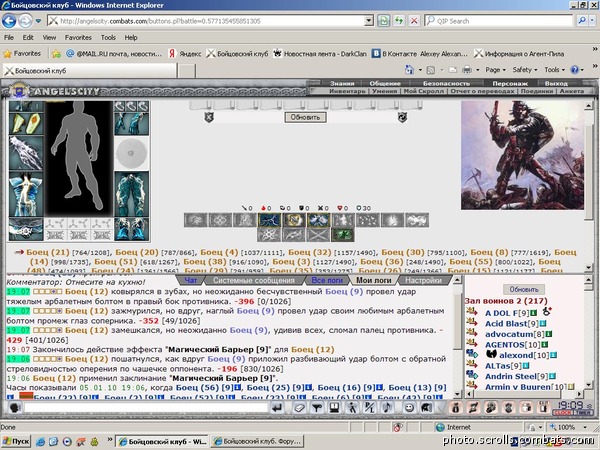Activate the blue lightning skill icon
The width and height of the screenshot is (600, 450).
pos(269,220)
